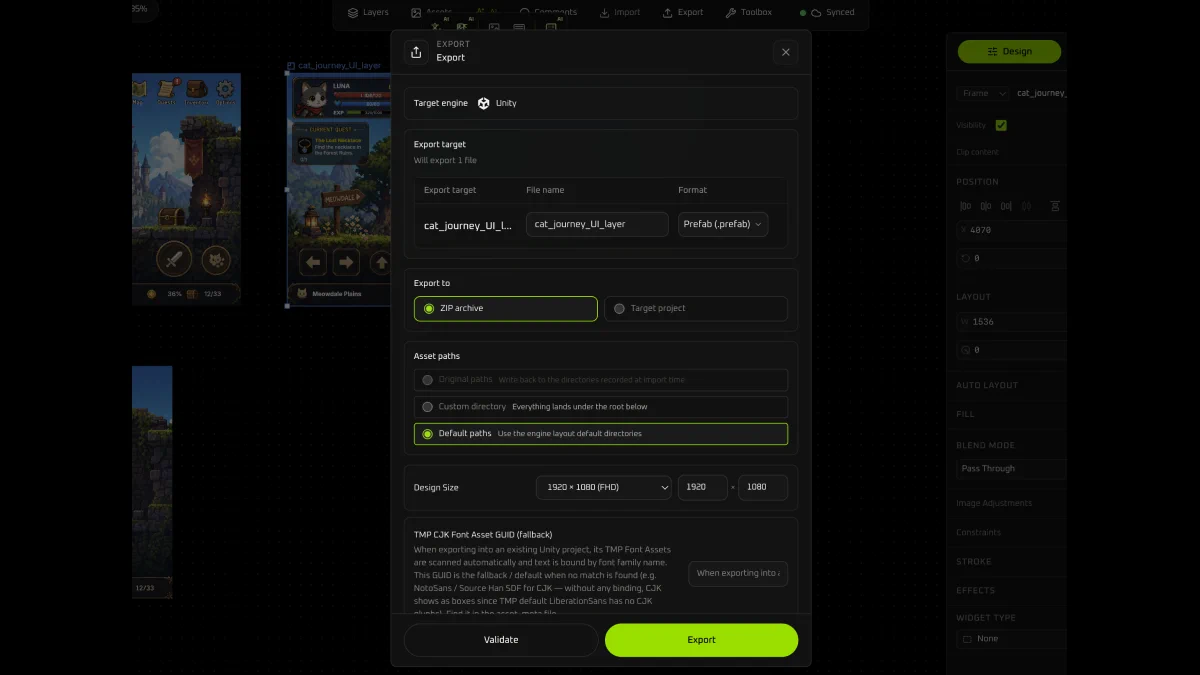1200x675 pixels.
Task: Click Export in the top toolbar
Action: 683,13
